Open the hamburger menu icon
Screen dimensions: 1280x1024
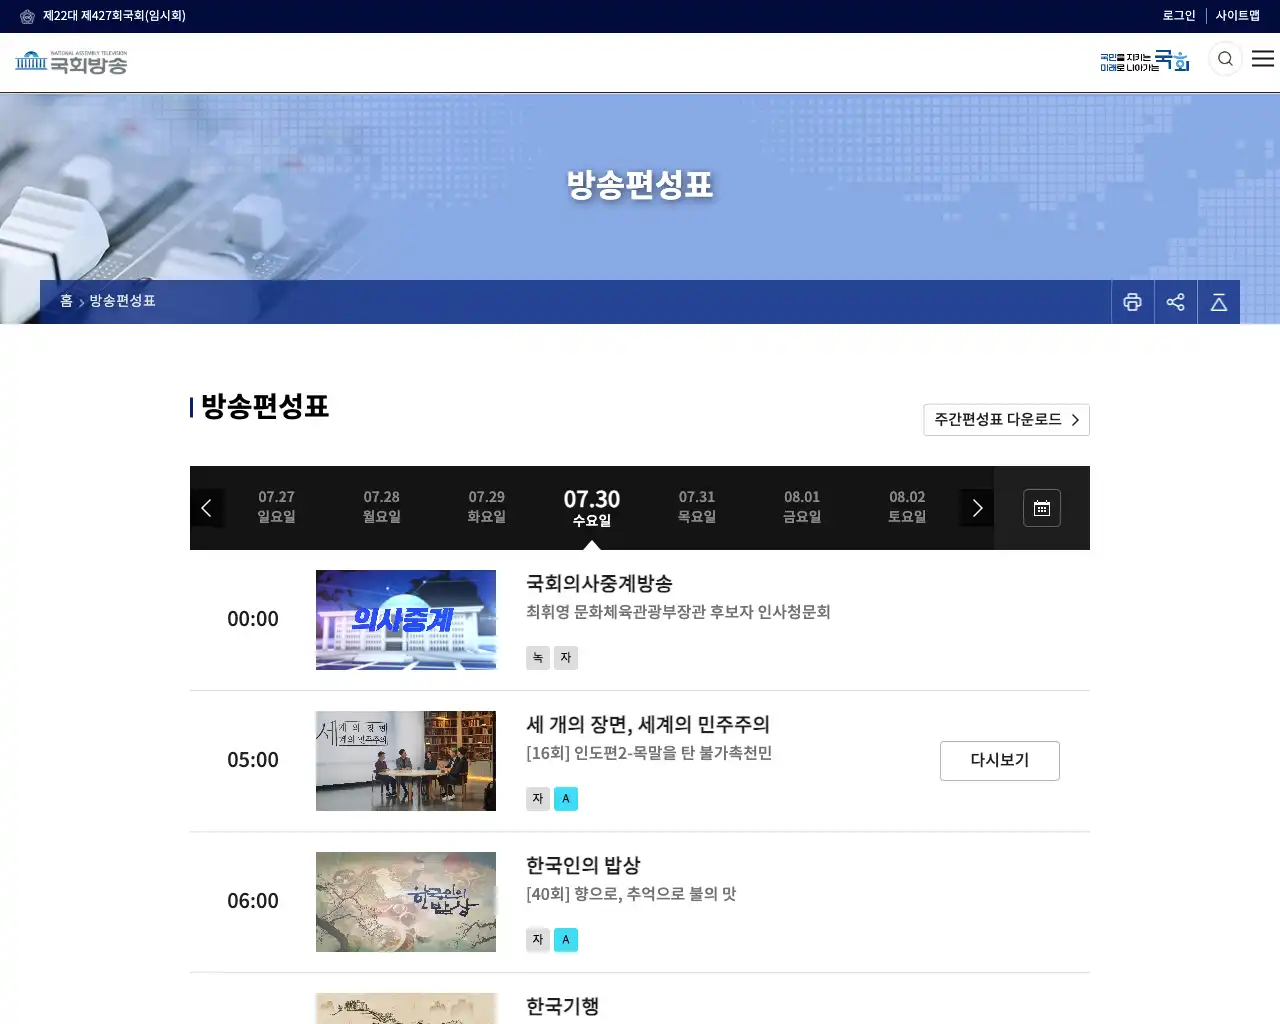click(x=1263, y=59)
